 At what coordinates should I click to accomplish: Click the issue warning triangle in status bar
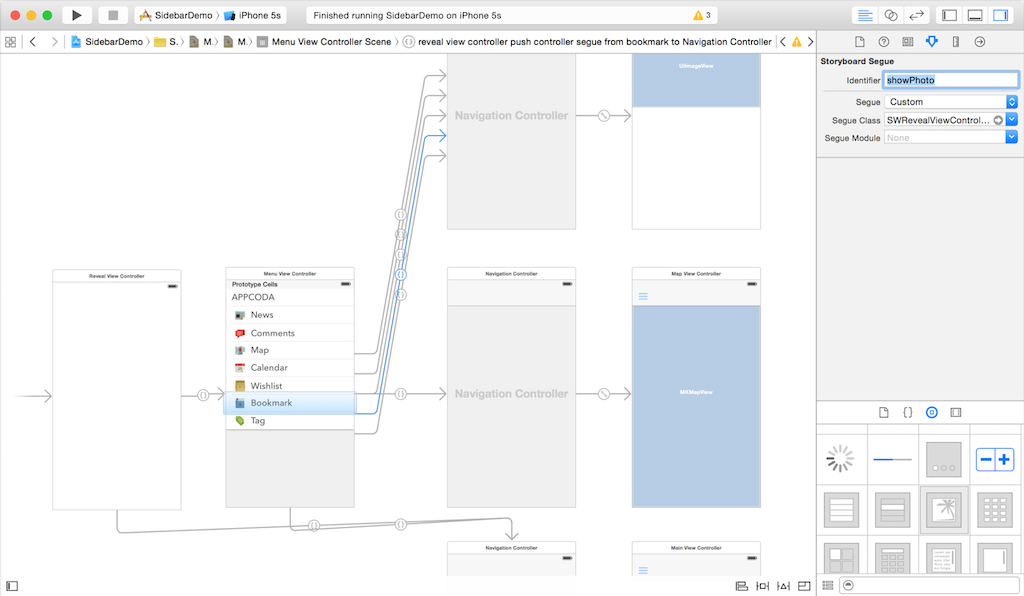click(698, 16)
